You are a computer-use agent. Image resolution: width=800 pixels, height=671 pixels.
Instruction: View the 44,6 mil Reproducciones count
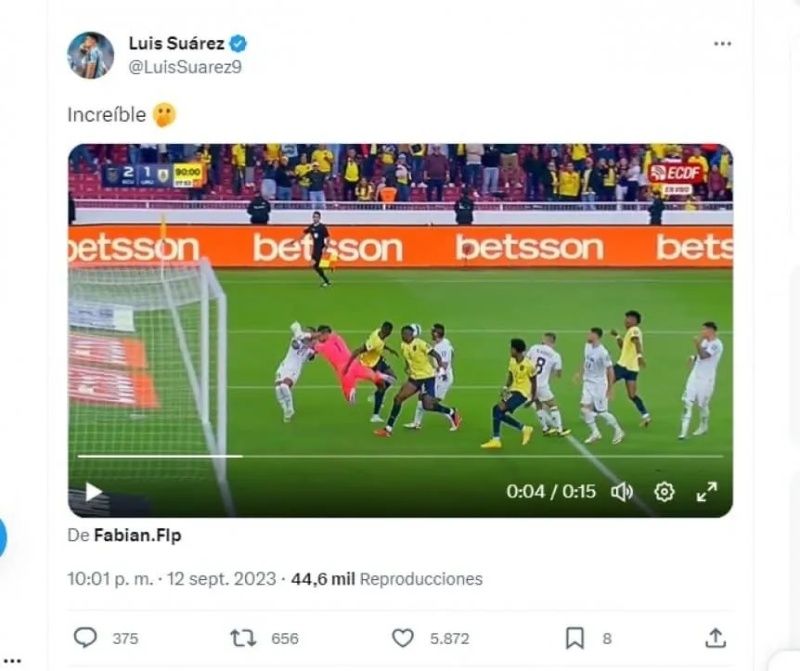point(387,579)
